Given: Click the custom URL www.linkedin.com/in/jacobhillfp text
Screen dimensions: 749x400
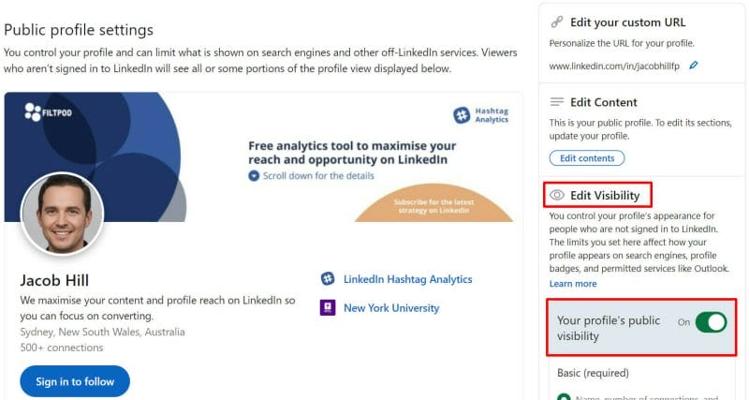Looking at the screenshot, I should [x=615, y=66].
